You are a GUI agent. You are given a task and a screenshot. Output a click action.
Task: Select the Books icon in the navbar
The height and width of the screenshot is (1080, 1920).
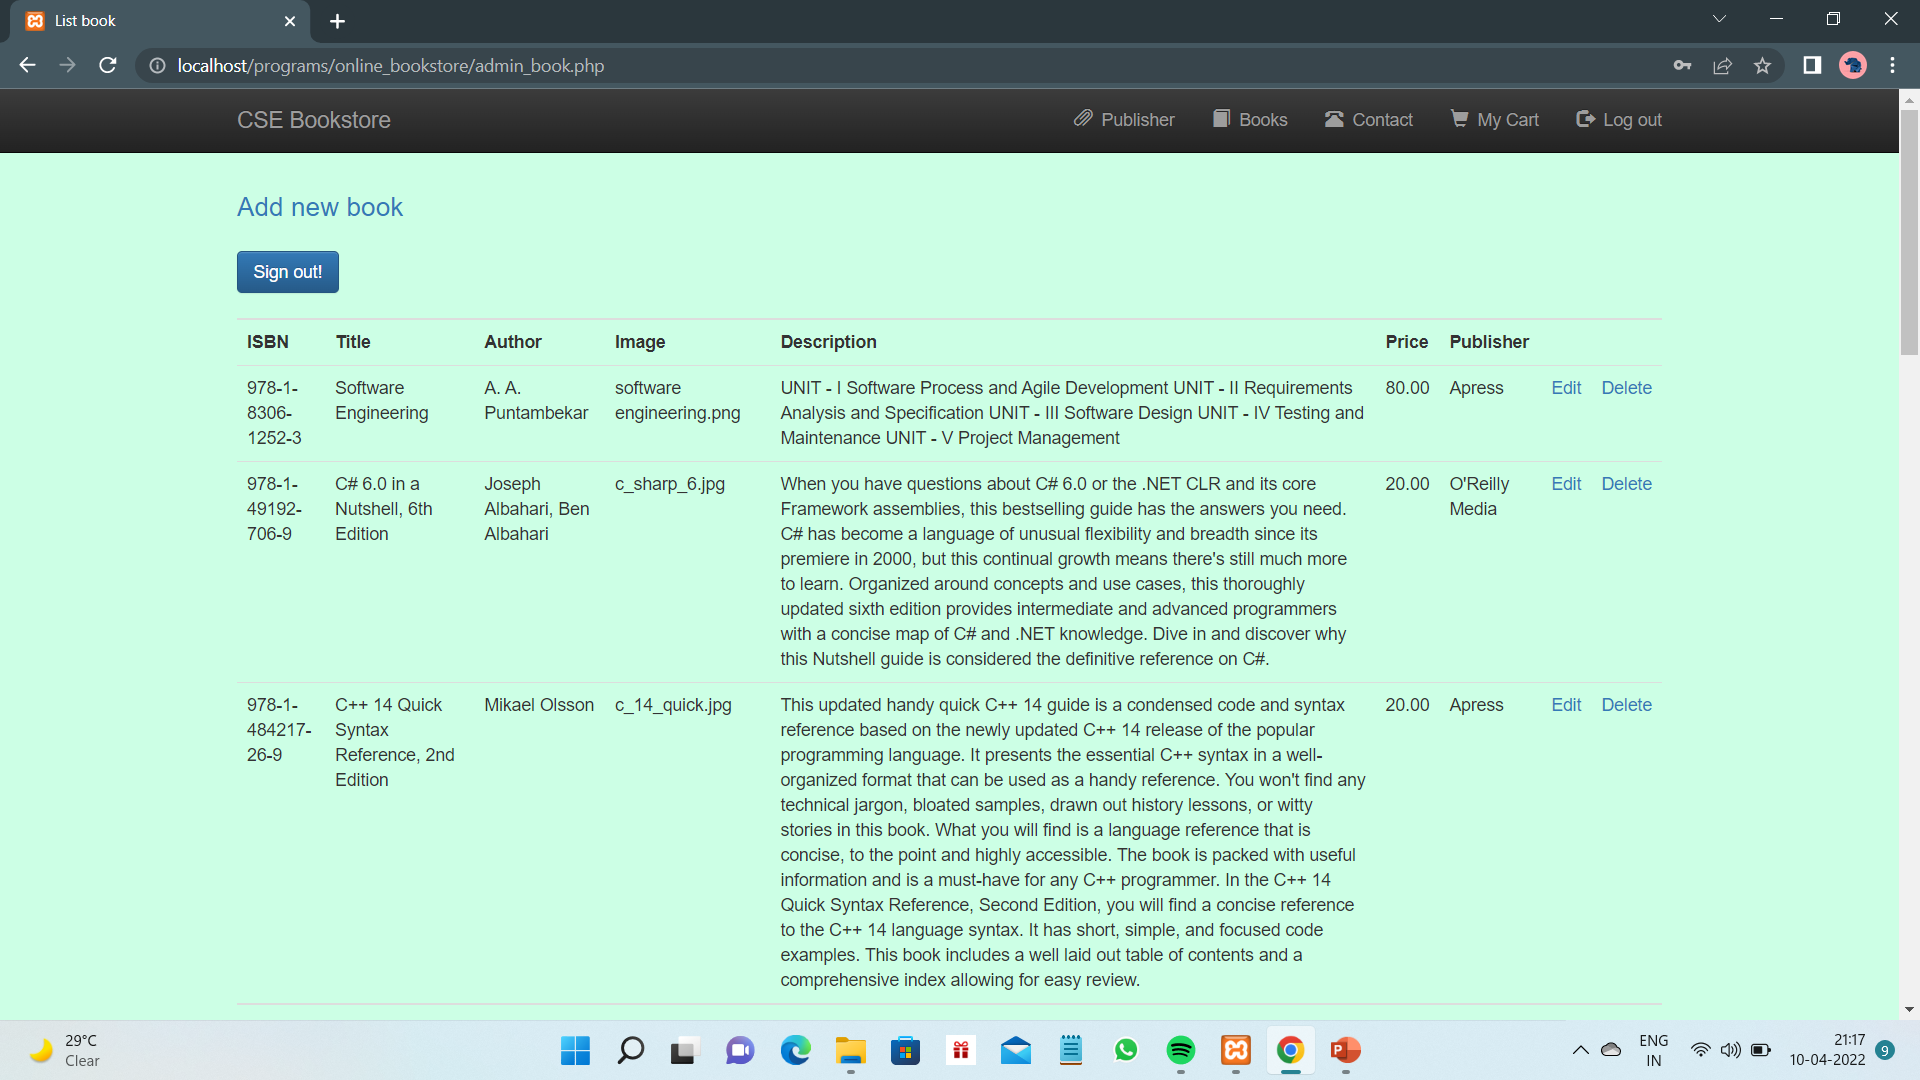tap(1221, 119)
